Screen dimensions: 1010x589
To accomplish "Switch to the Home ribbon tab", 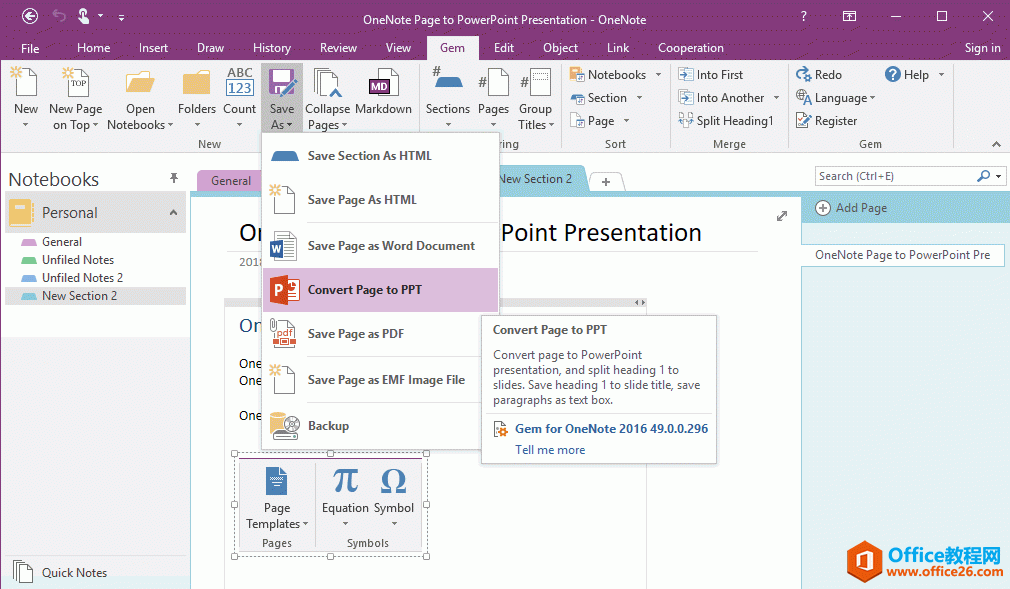I will 93,47.
